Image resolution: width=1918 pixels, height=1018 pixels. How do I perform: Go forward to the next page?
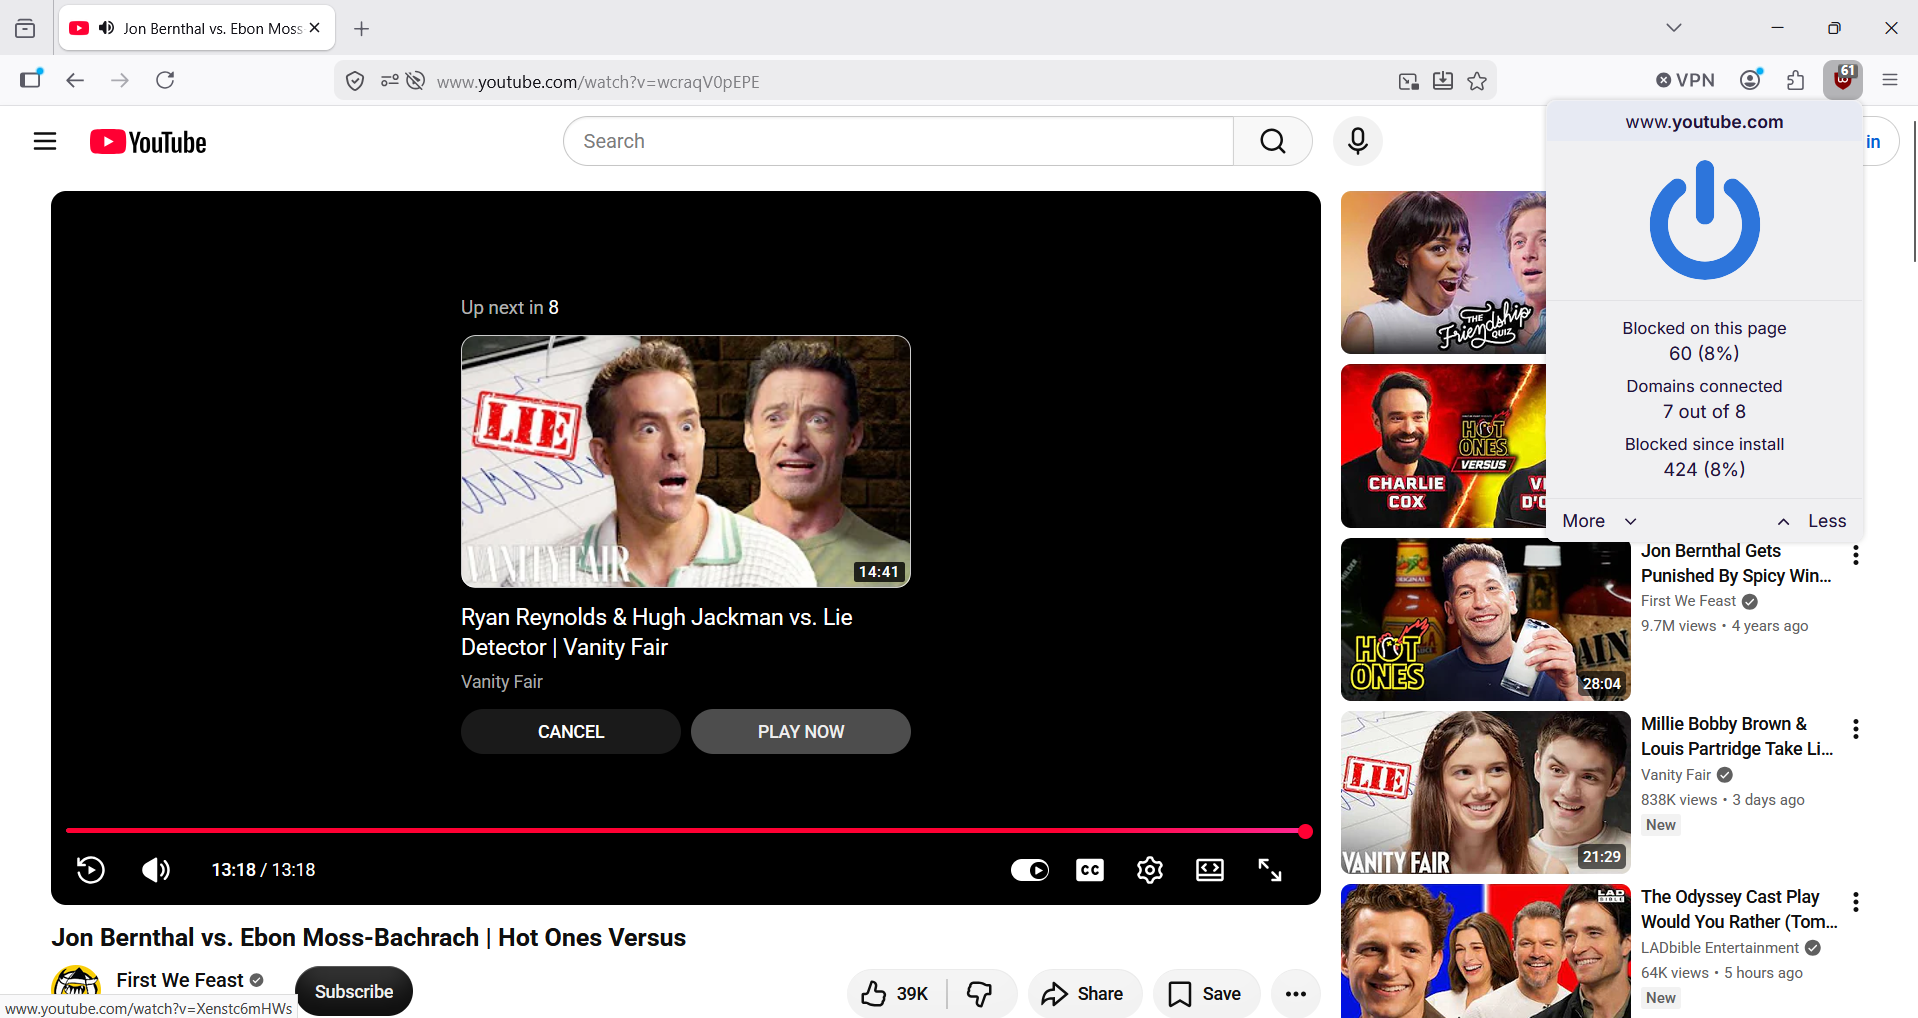click(120, 80)
